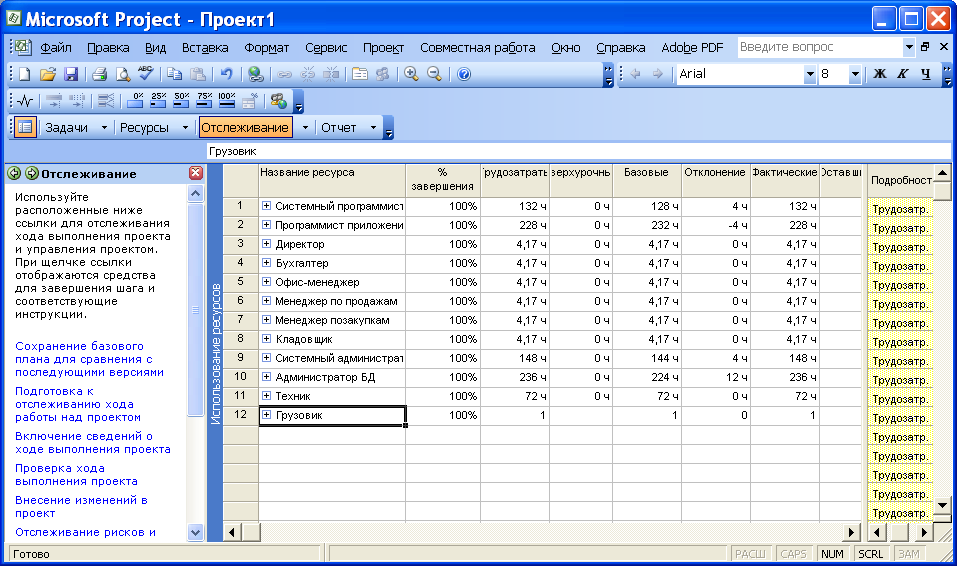Toggle Bold formatting (Ж)
The width and height of the screenshot is (957, 566).
879,74
